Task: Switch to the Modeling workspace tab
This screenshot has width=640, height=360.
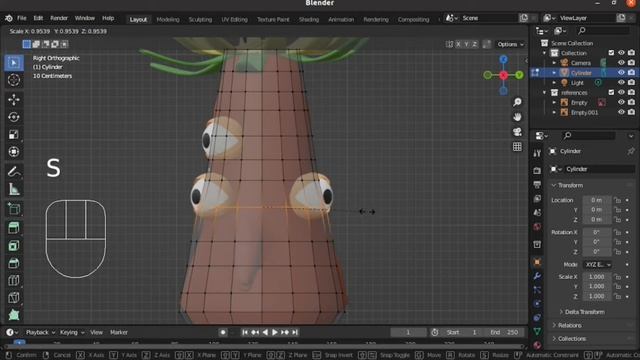Action: [168, 19]
